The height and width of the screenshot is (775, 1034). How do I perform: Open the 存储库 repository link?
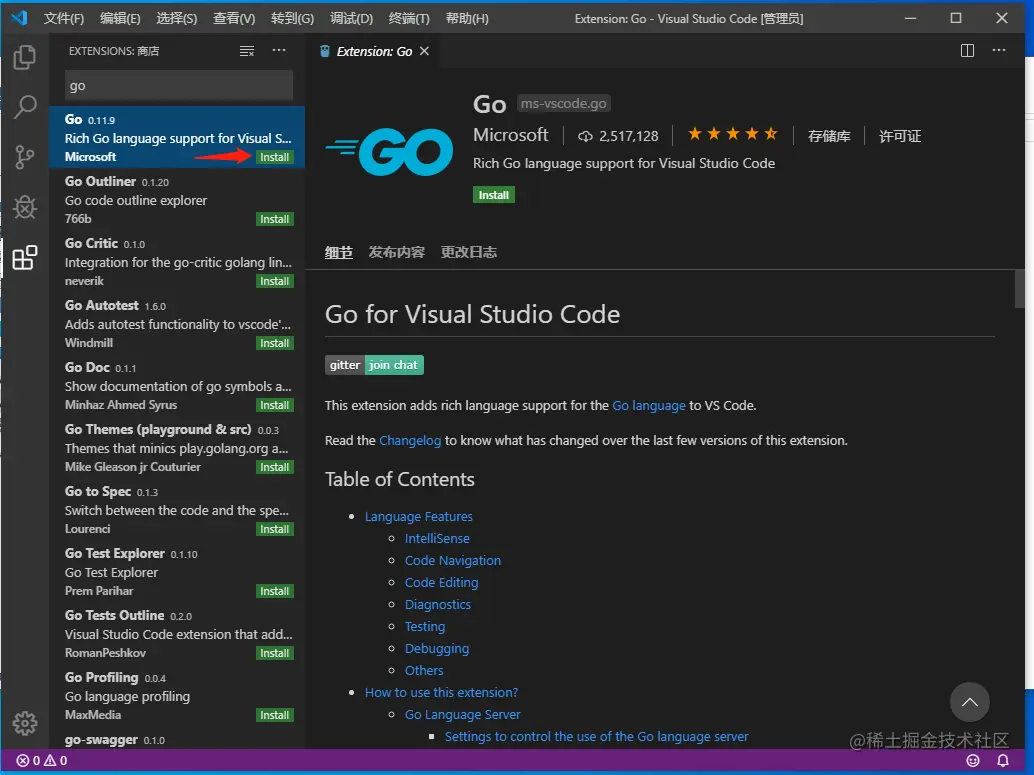pyautogui.click(x=829, y=136)
